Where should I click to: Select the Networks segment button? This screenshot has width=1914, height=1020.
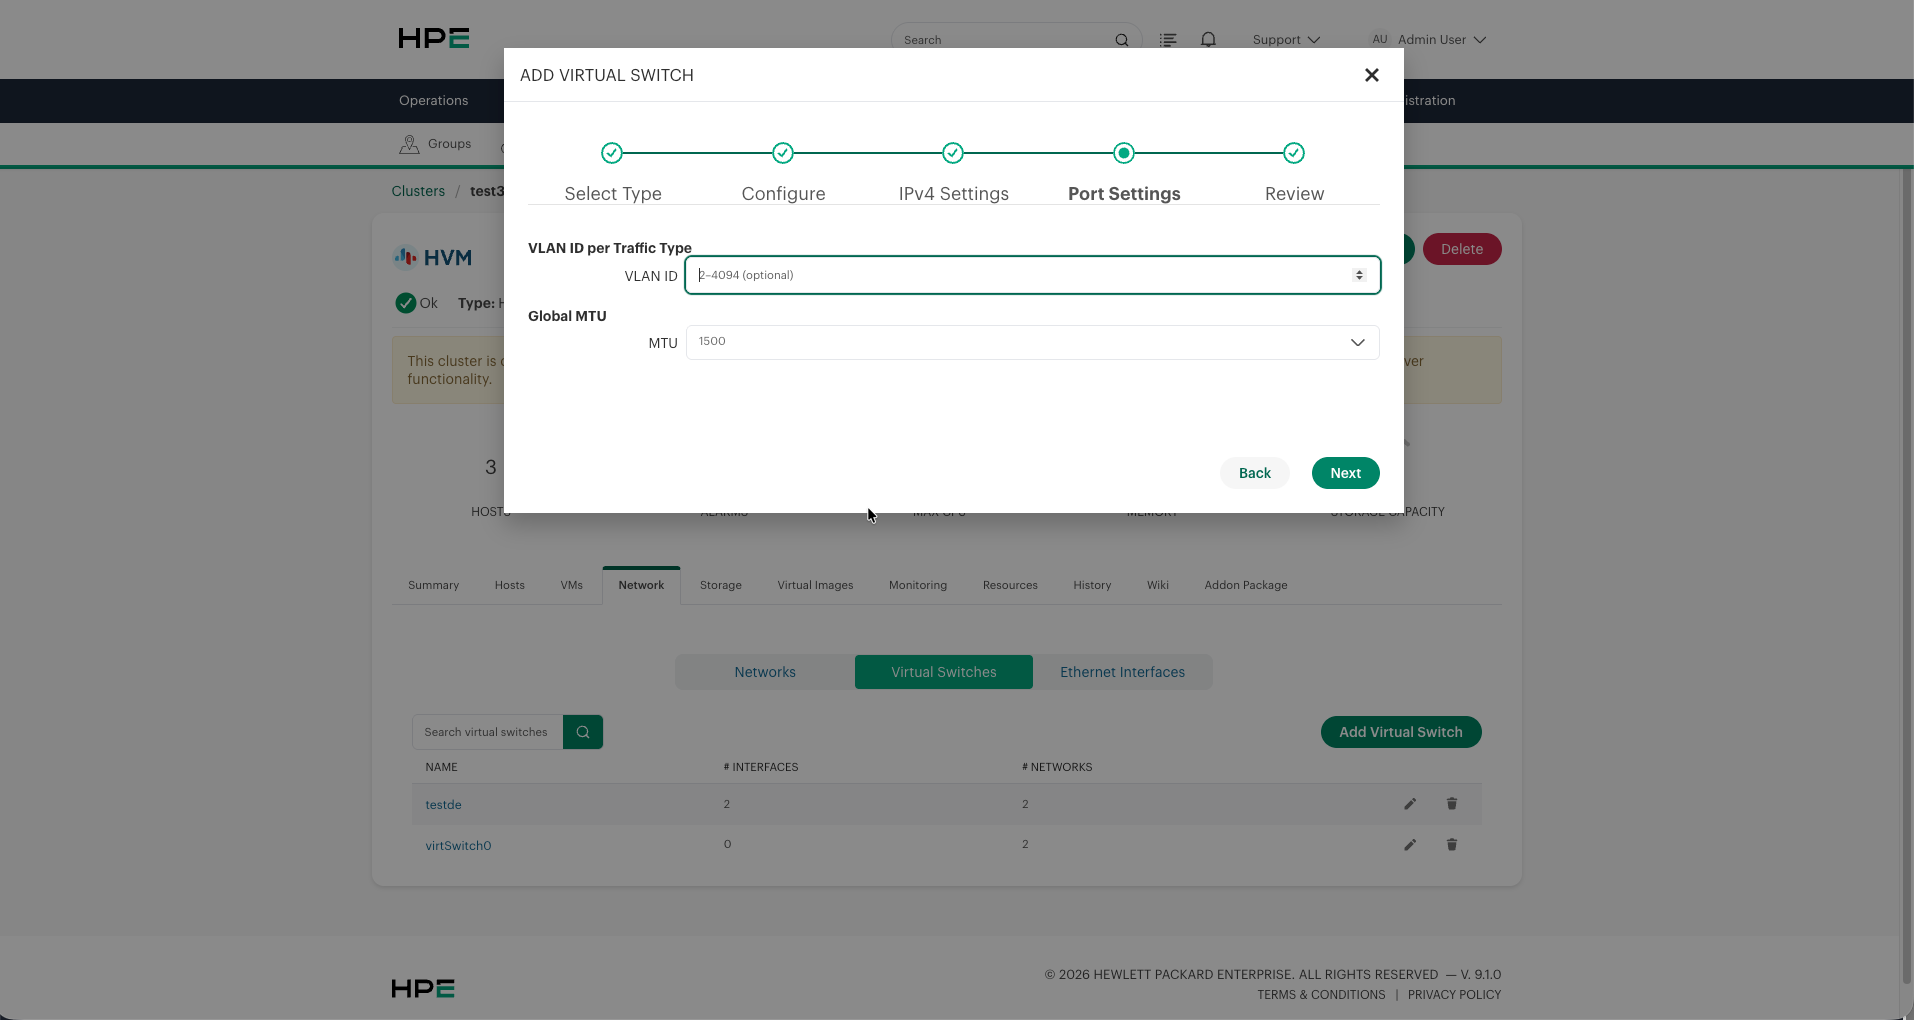(x=765, y=672)
